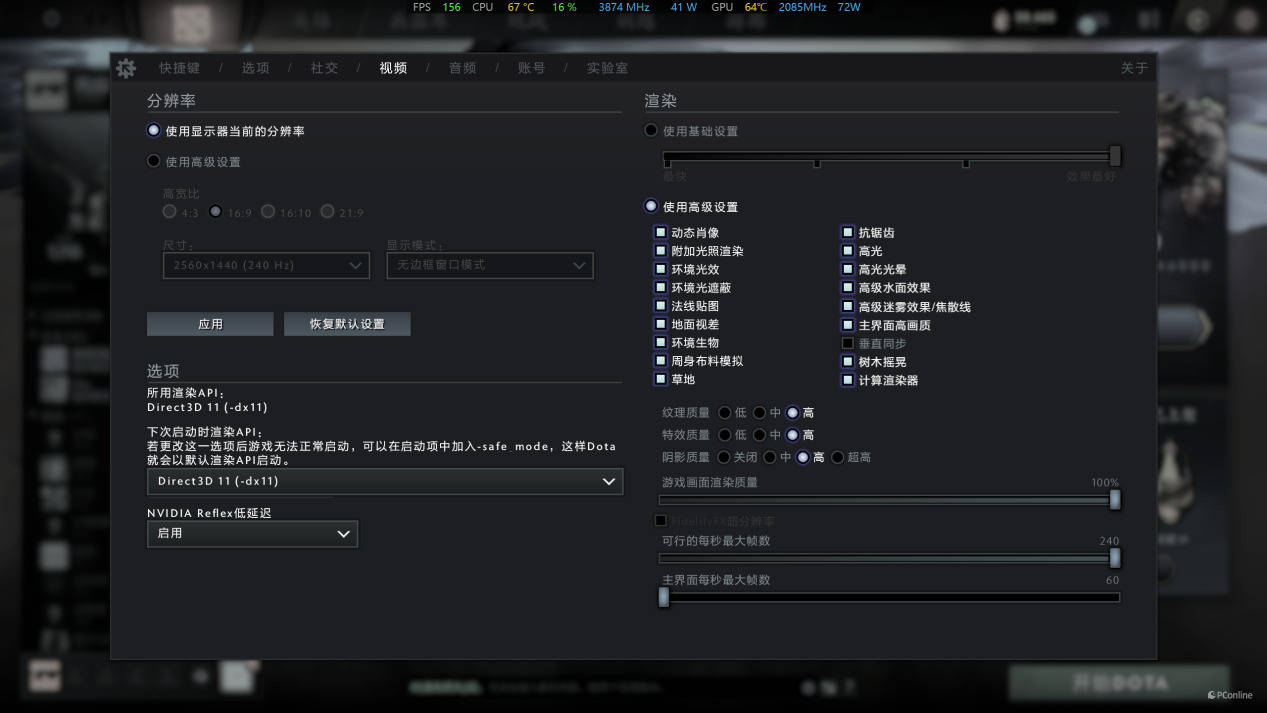This screenshot has height=713, width=1267.
Task: Select 16:9 aspect ratio
Action: point(215,212)
